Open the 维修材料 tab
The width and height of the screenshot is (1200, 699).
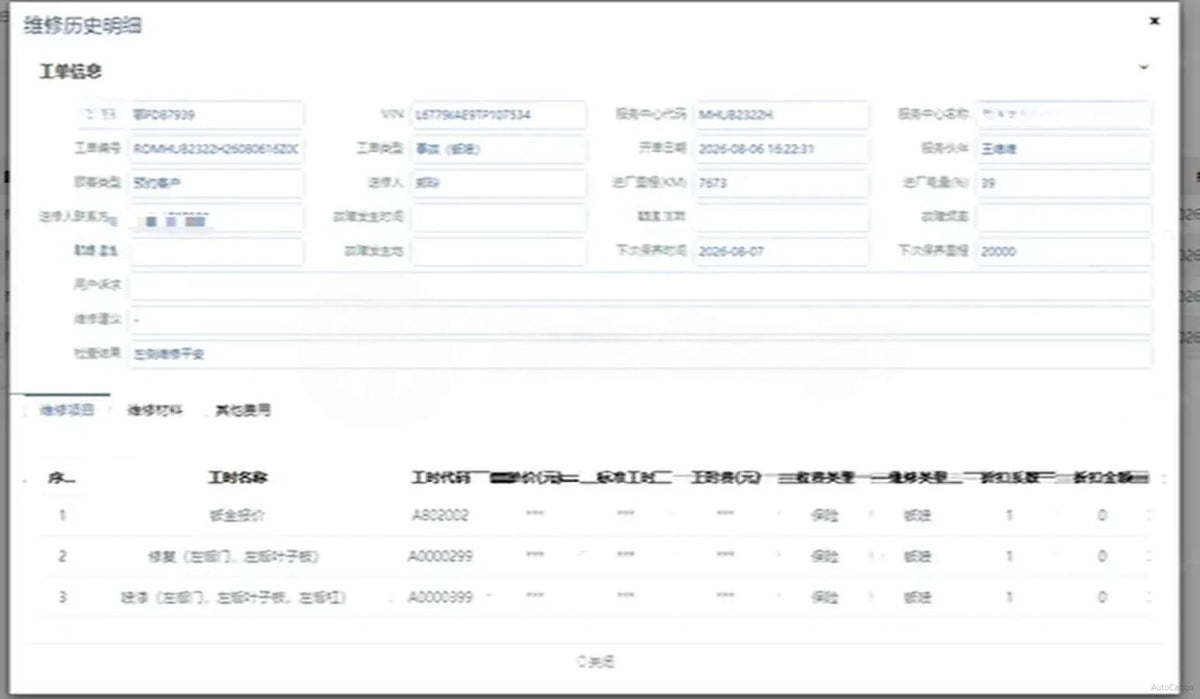(155, 410)
